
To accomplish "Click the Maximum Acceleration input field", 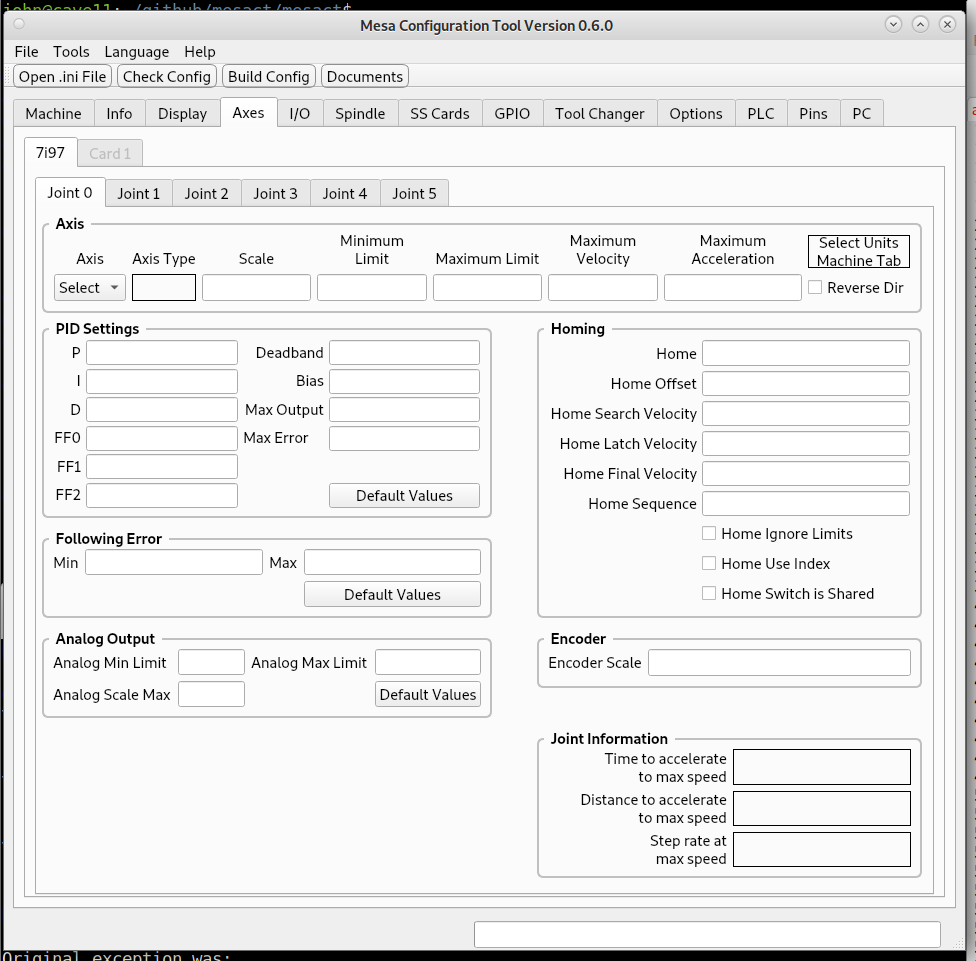I will (x=733, y=288).
